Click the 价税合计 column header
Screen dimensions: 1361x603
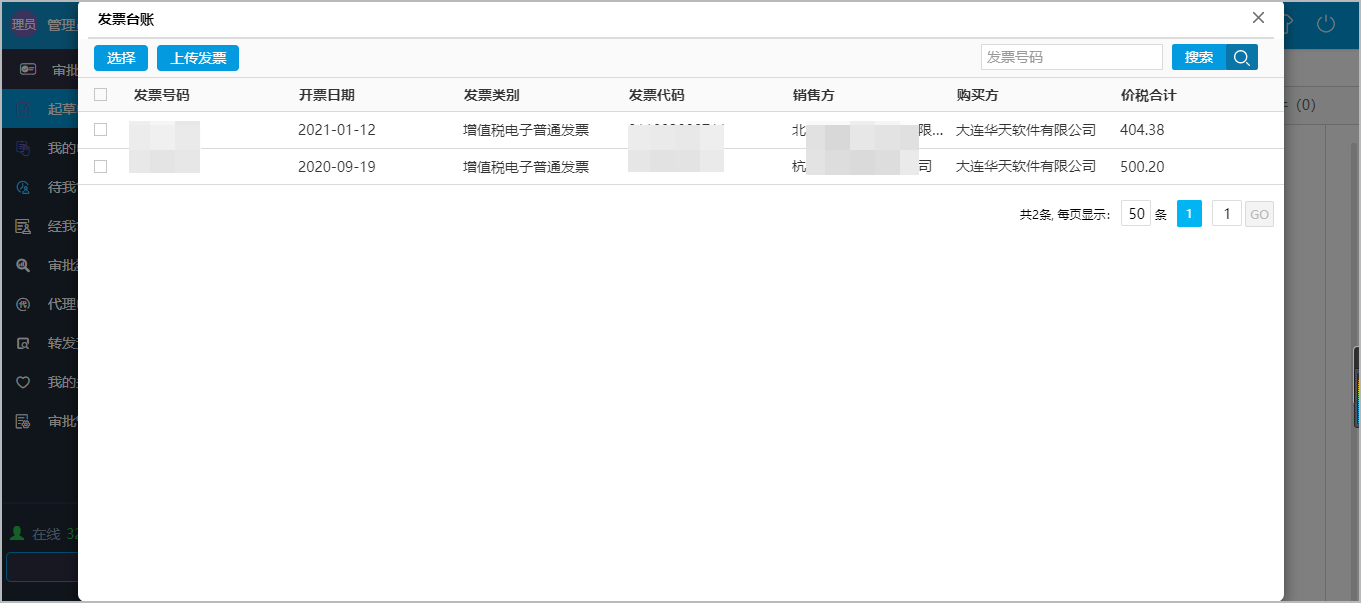[x=1148, y=95]
